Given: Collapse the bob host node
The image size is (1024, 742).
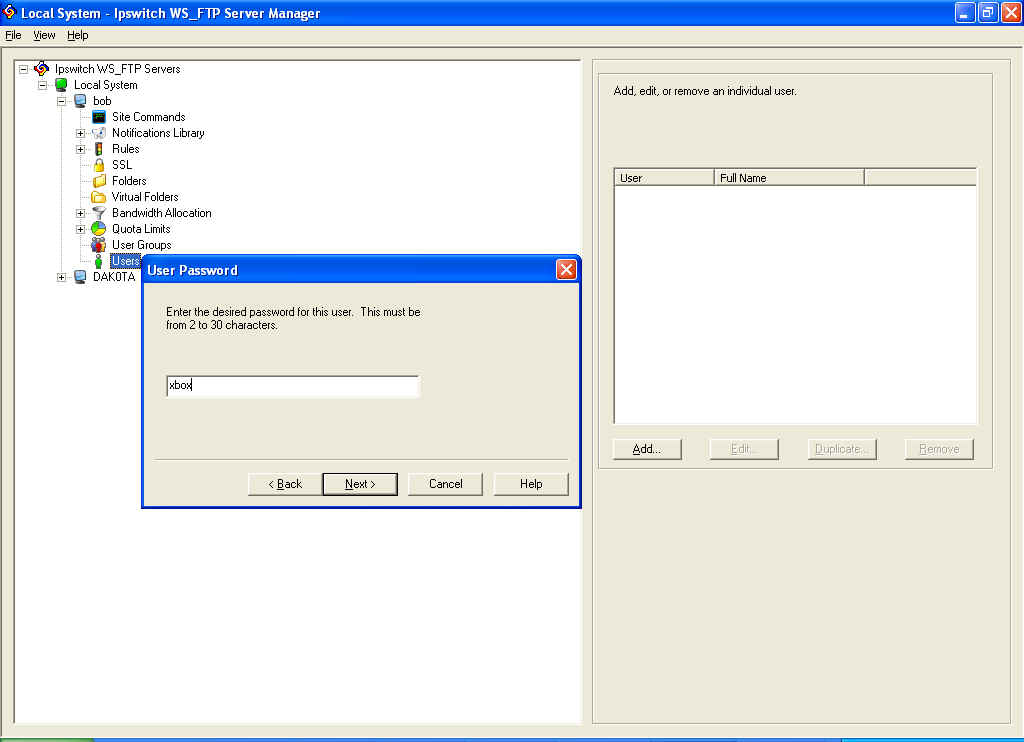Looking at the screenshot, I should click(x=61, y=101).
